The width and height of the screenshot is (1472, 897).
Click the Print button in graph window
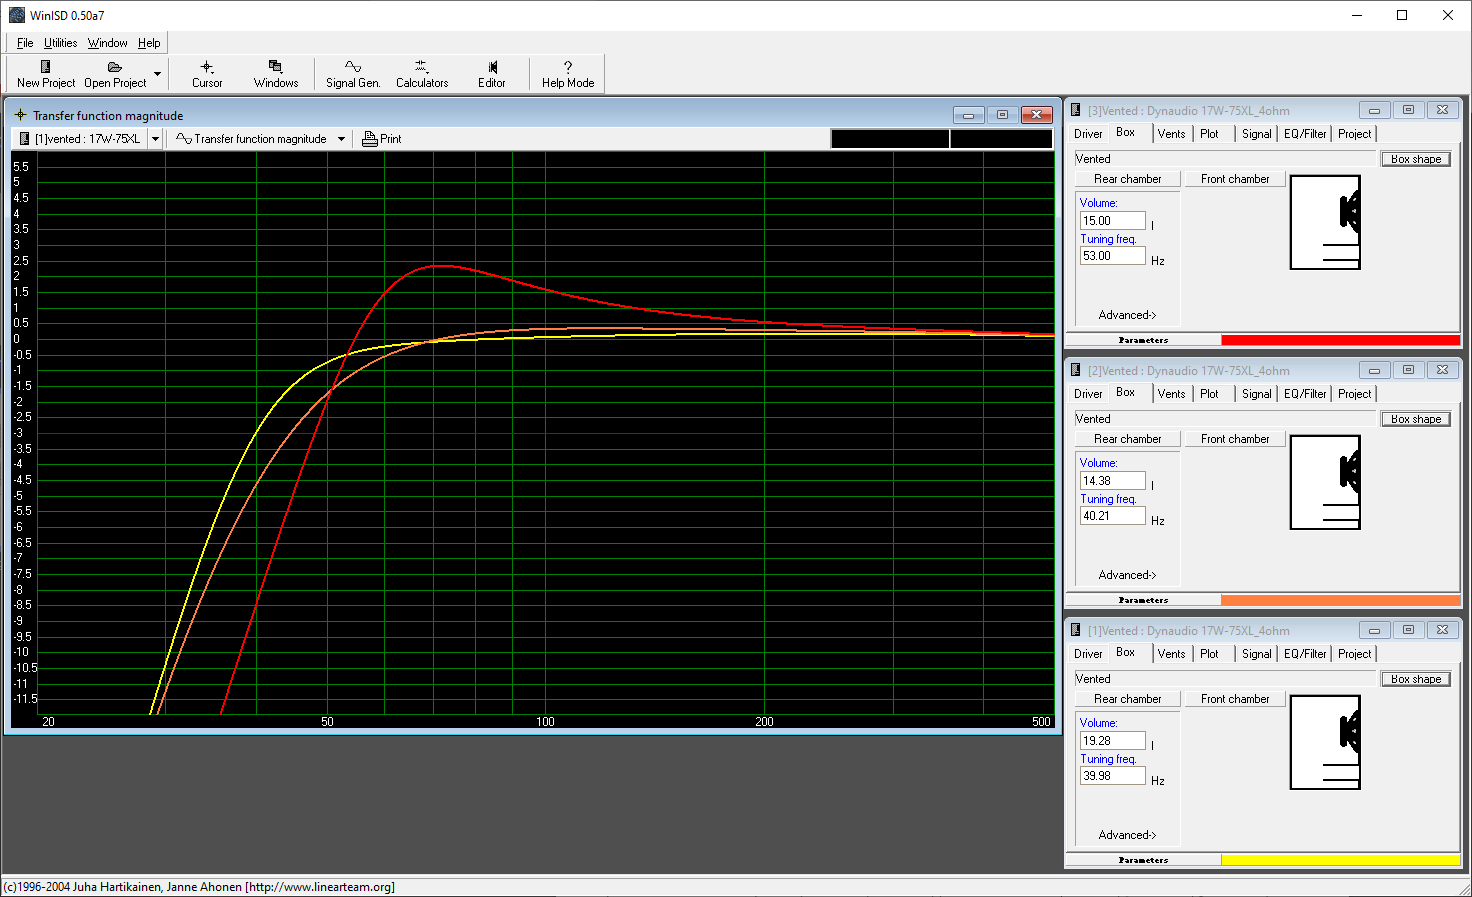381,139
